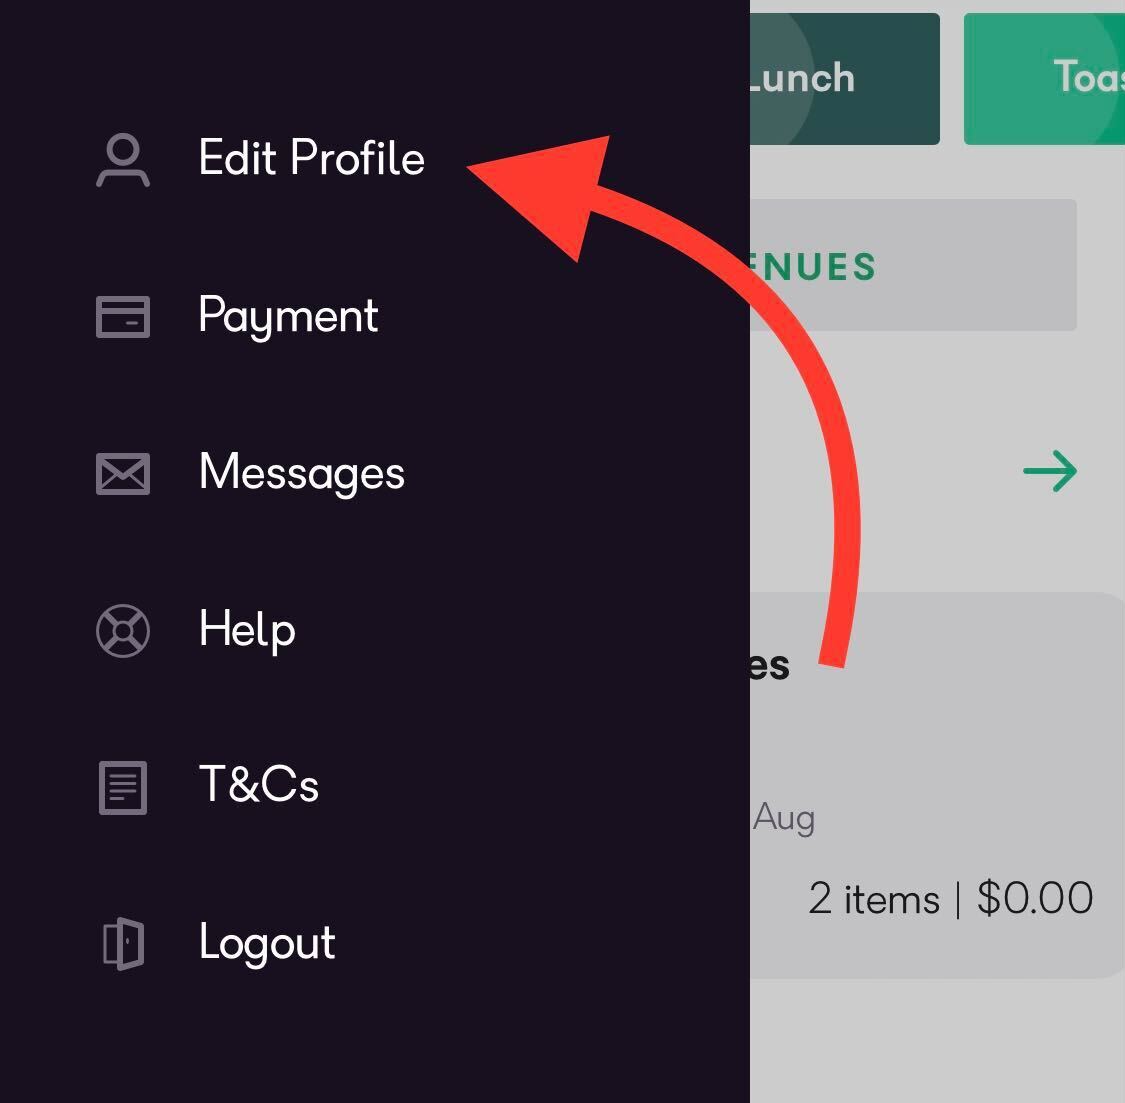Click the Payment card icon
1125x1103 pixels.
pyautogui.click(x=123, y=317)
